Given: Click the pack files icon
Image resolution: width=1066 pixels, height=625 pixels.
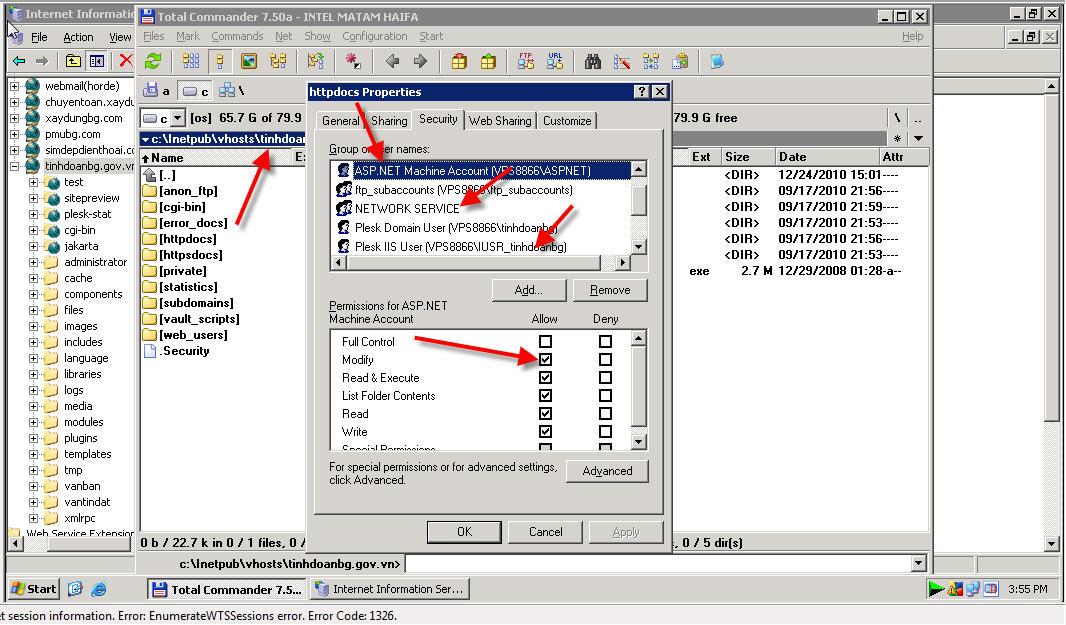Looking at the screenshot, I should [460, 61].
